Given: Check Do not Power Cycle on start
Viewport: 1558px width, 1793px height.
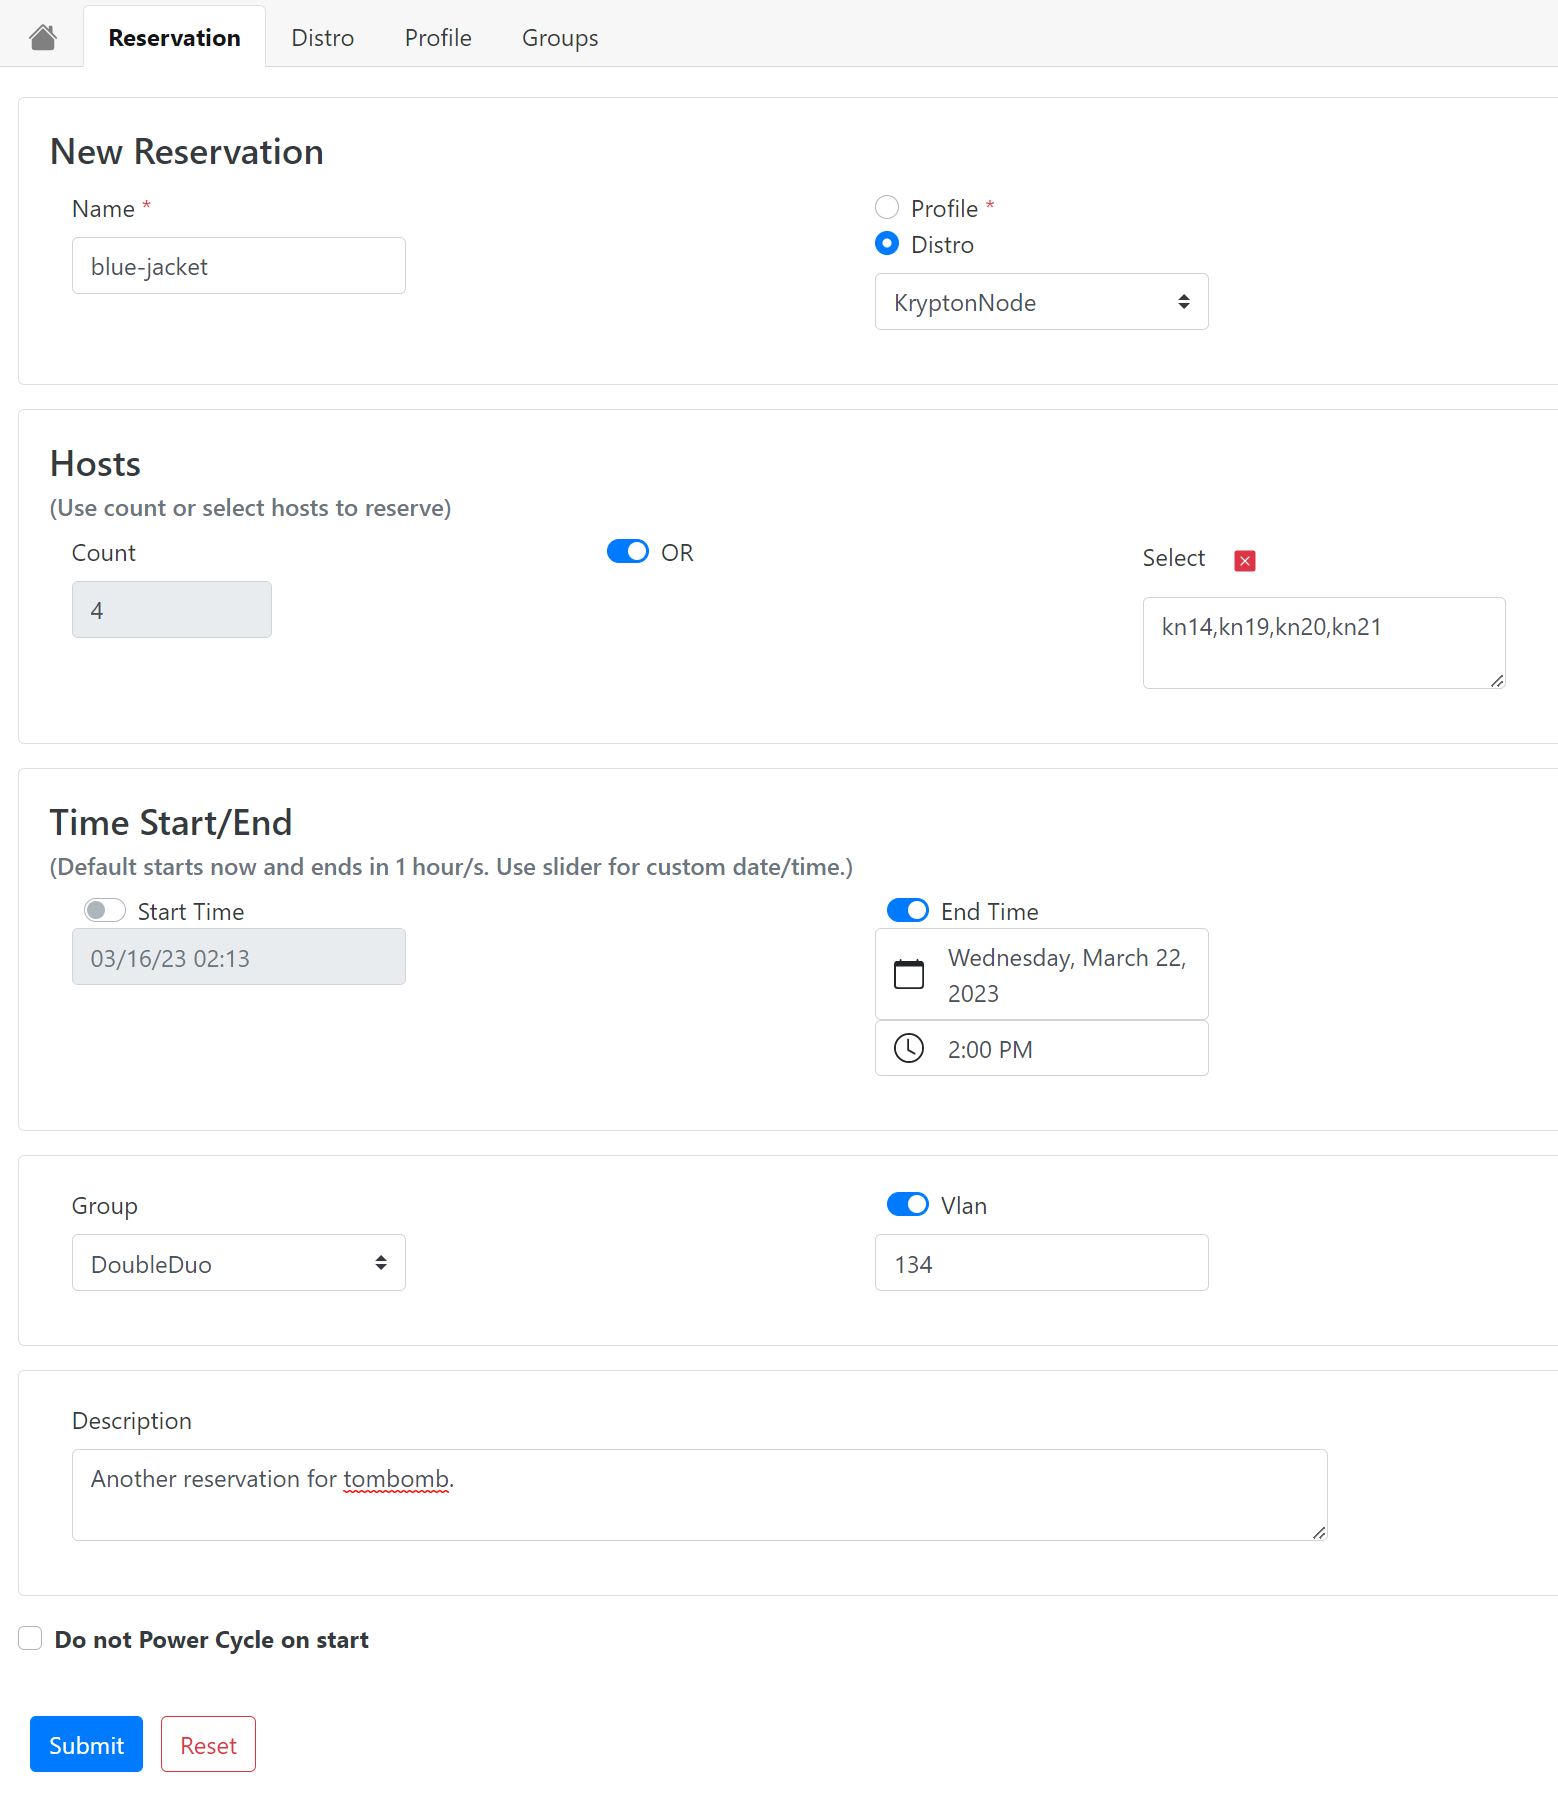Looking at the screenshot, I should click(31, 1638).
